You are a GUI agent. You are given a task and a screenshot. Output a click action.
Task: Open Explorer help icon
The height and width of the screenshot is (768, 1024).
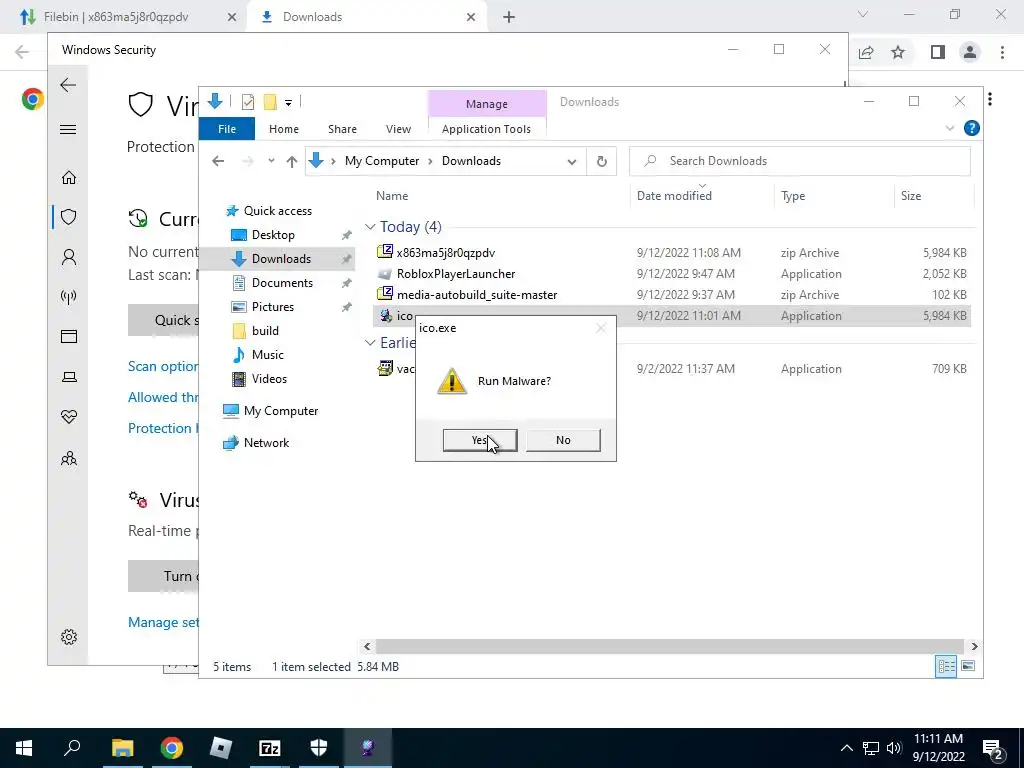click(x=972, y=128)
